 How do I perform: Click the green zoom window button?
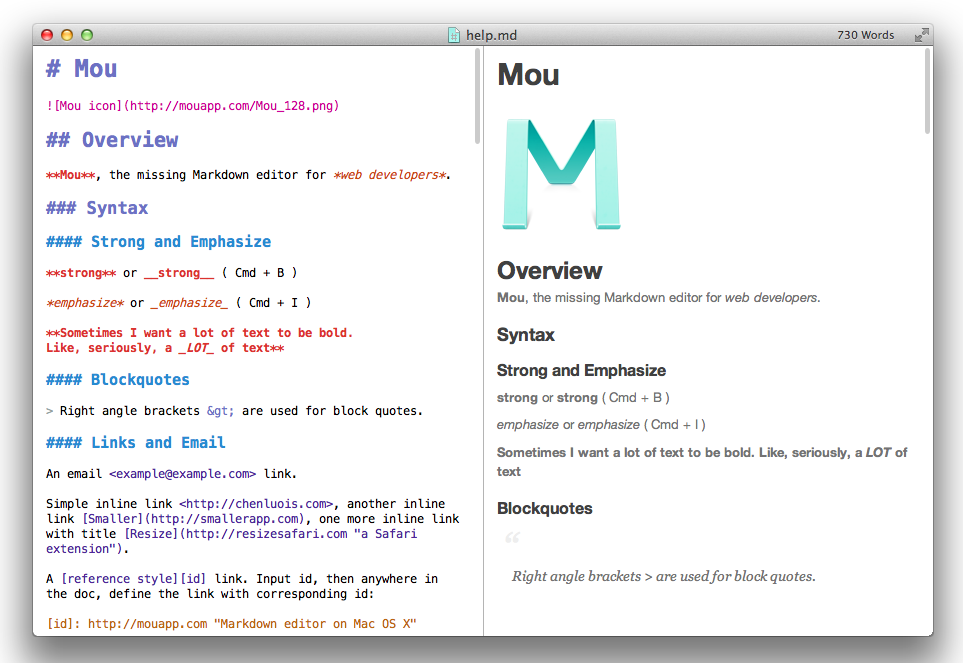click(87, 35)
